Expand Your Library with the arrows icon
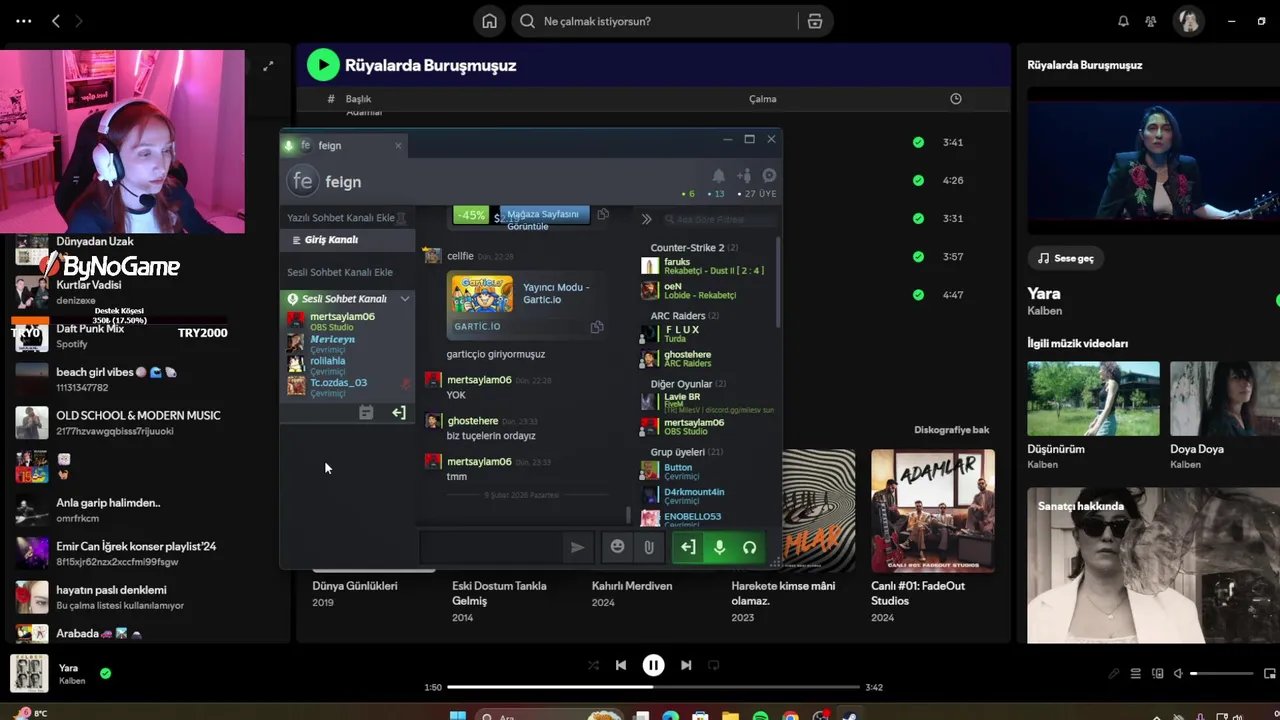The width and height of the screenshot is (1280, 720). [x=268, y=66]
